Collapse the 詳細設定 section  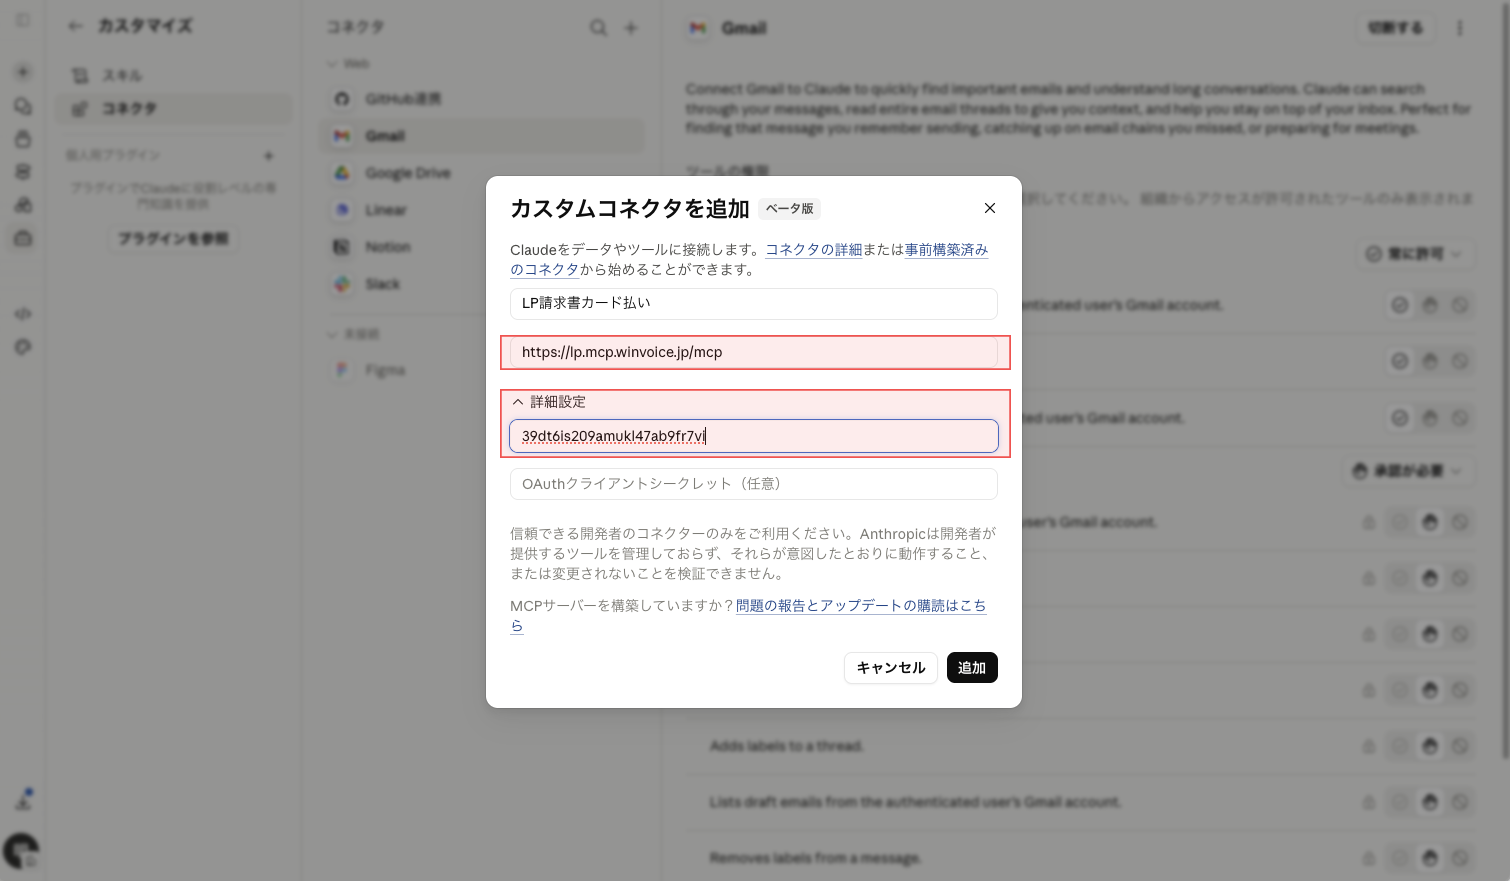[x=549, y=402]
